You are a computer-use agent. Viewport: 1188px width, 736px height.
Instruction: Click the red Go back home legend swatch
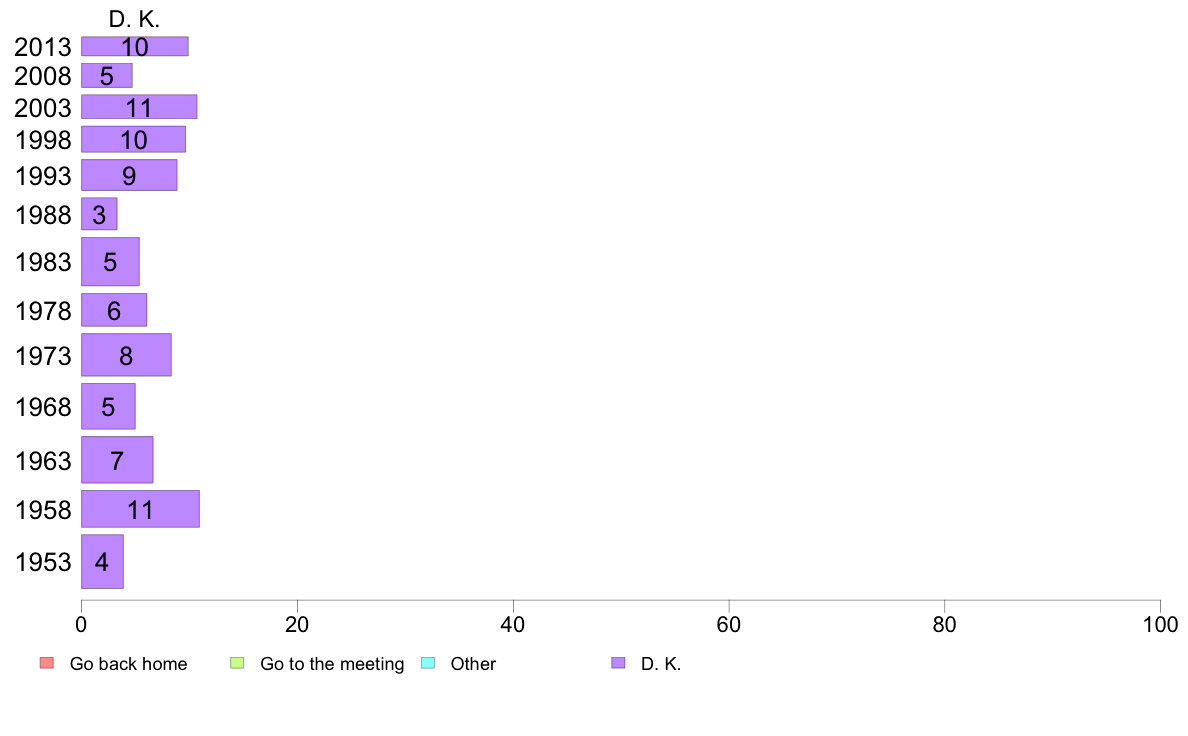pyautogui.click(x=47, y=663)
